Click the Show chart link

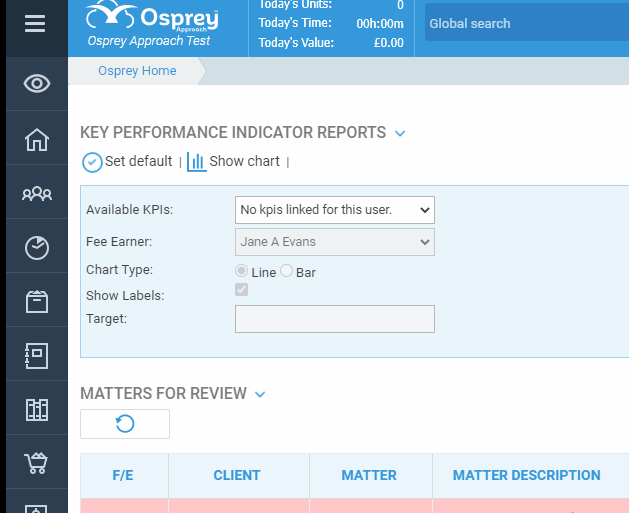pyautogui.click(x=244, y=161)
